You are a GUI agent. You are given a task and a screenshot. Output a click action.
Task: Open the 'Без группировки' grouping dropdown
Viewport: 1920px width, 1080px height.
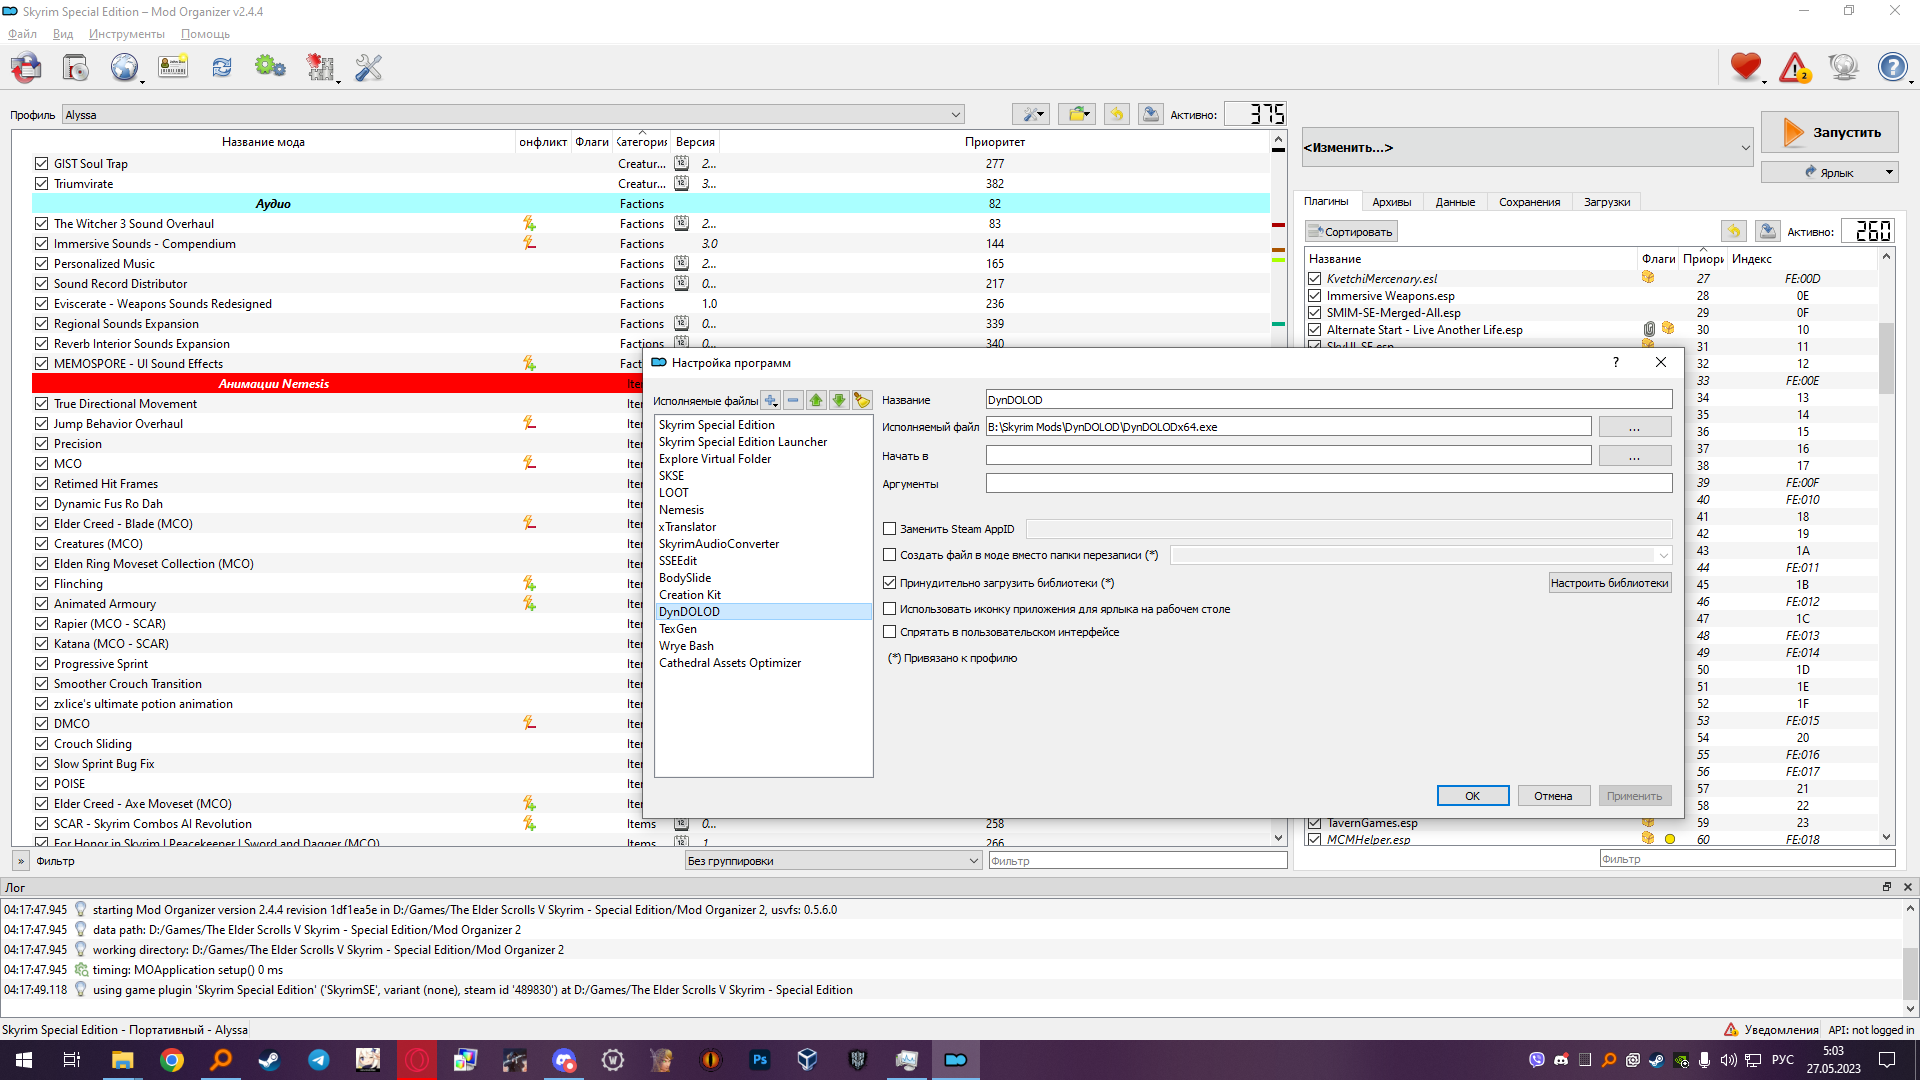[833, 861]
